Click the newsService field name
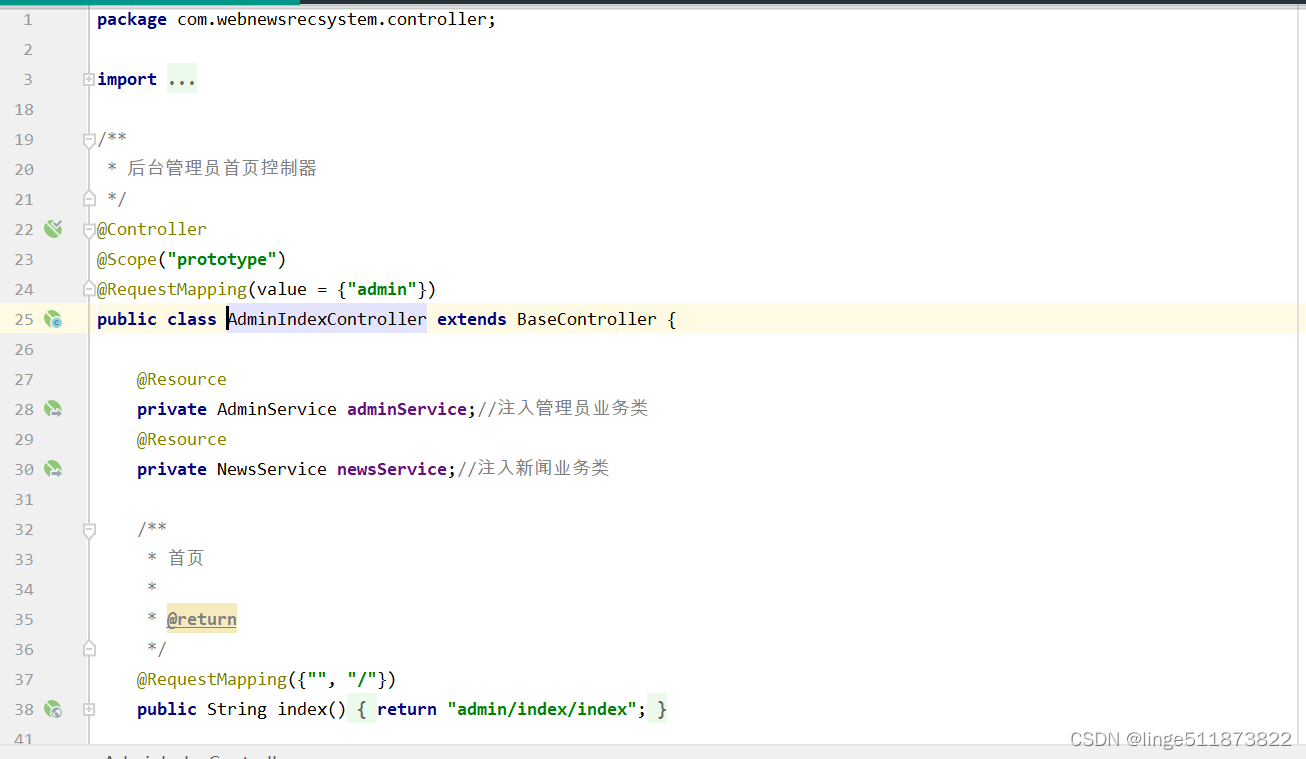1306x759 pixels. pyautogui.click(x=392, y=469)
